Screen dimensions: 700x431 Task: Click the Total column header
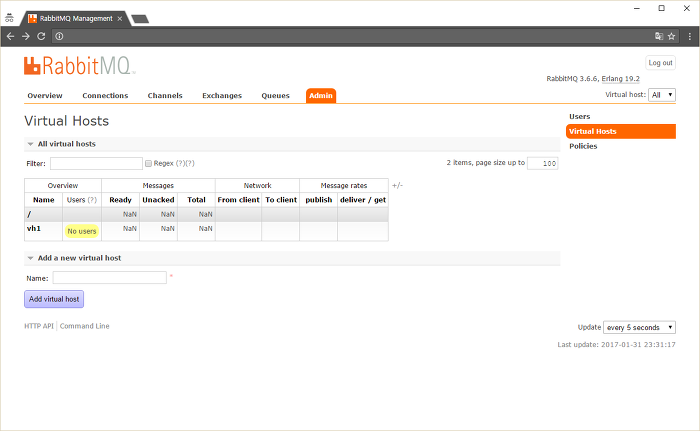(196, 200)
